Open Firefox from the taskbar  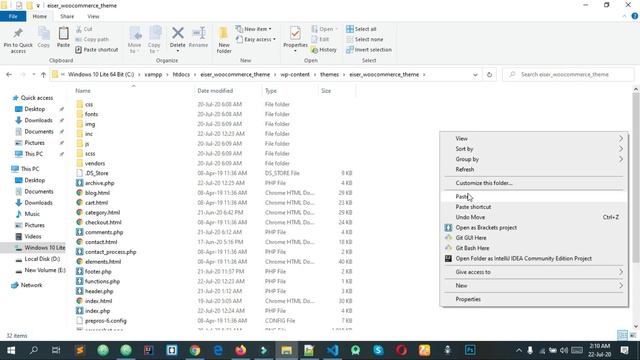pyautogui.click(x=241, y=350)
